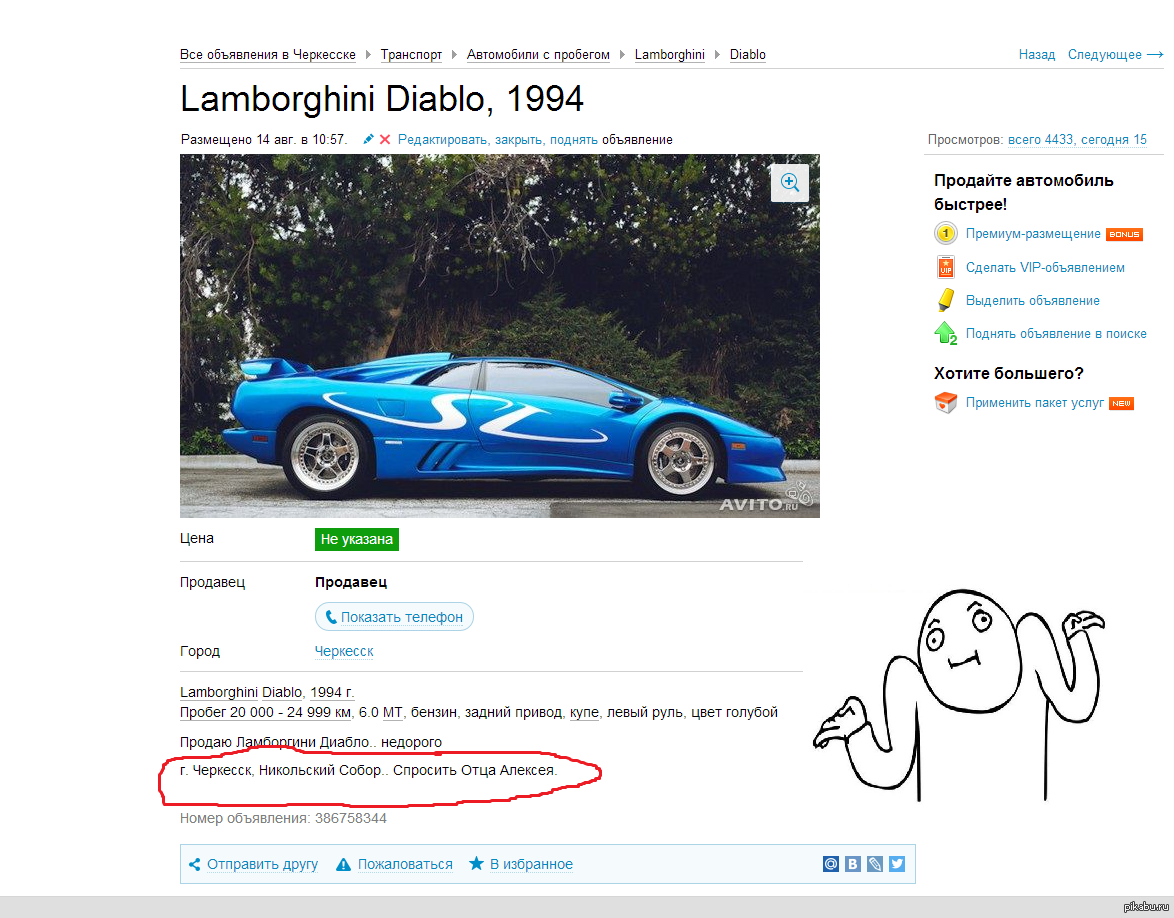Viewport: 1174px width, 918px height.
Task: Click Премиум-размещение link
Action: pyautogui.click(x=1033, y=234)
